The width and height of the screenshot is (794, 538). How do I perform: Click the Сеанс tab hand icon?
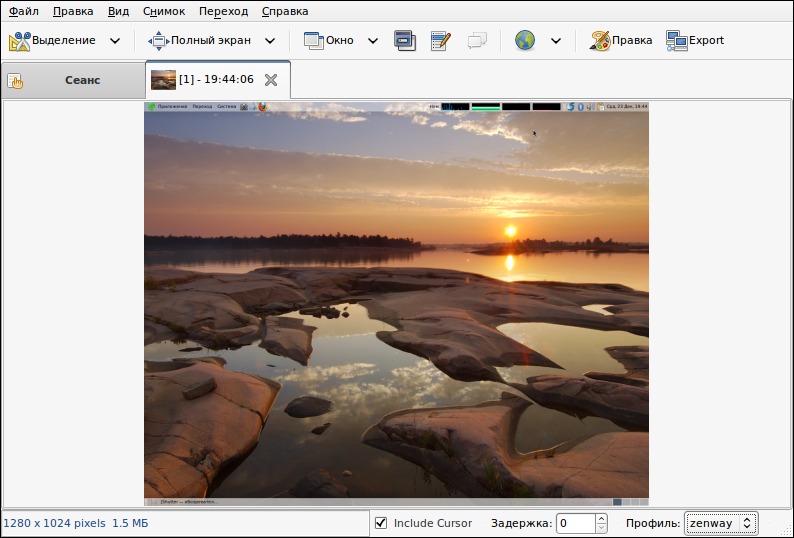(15, 81)
